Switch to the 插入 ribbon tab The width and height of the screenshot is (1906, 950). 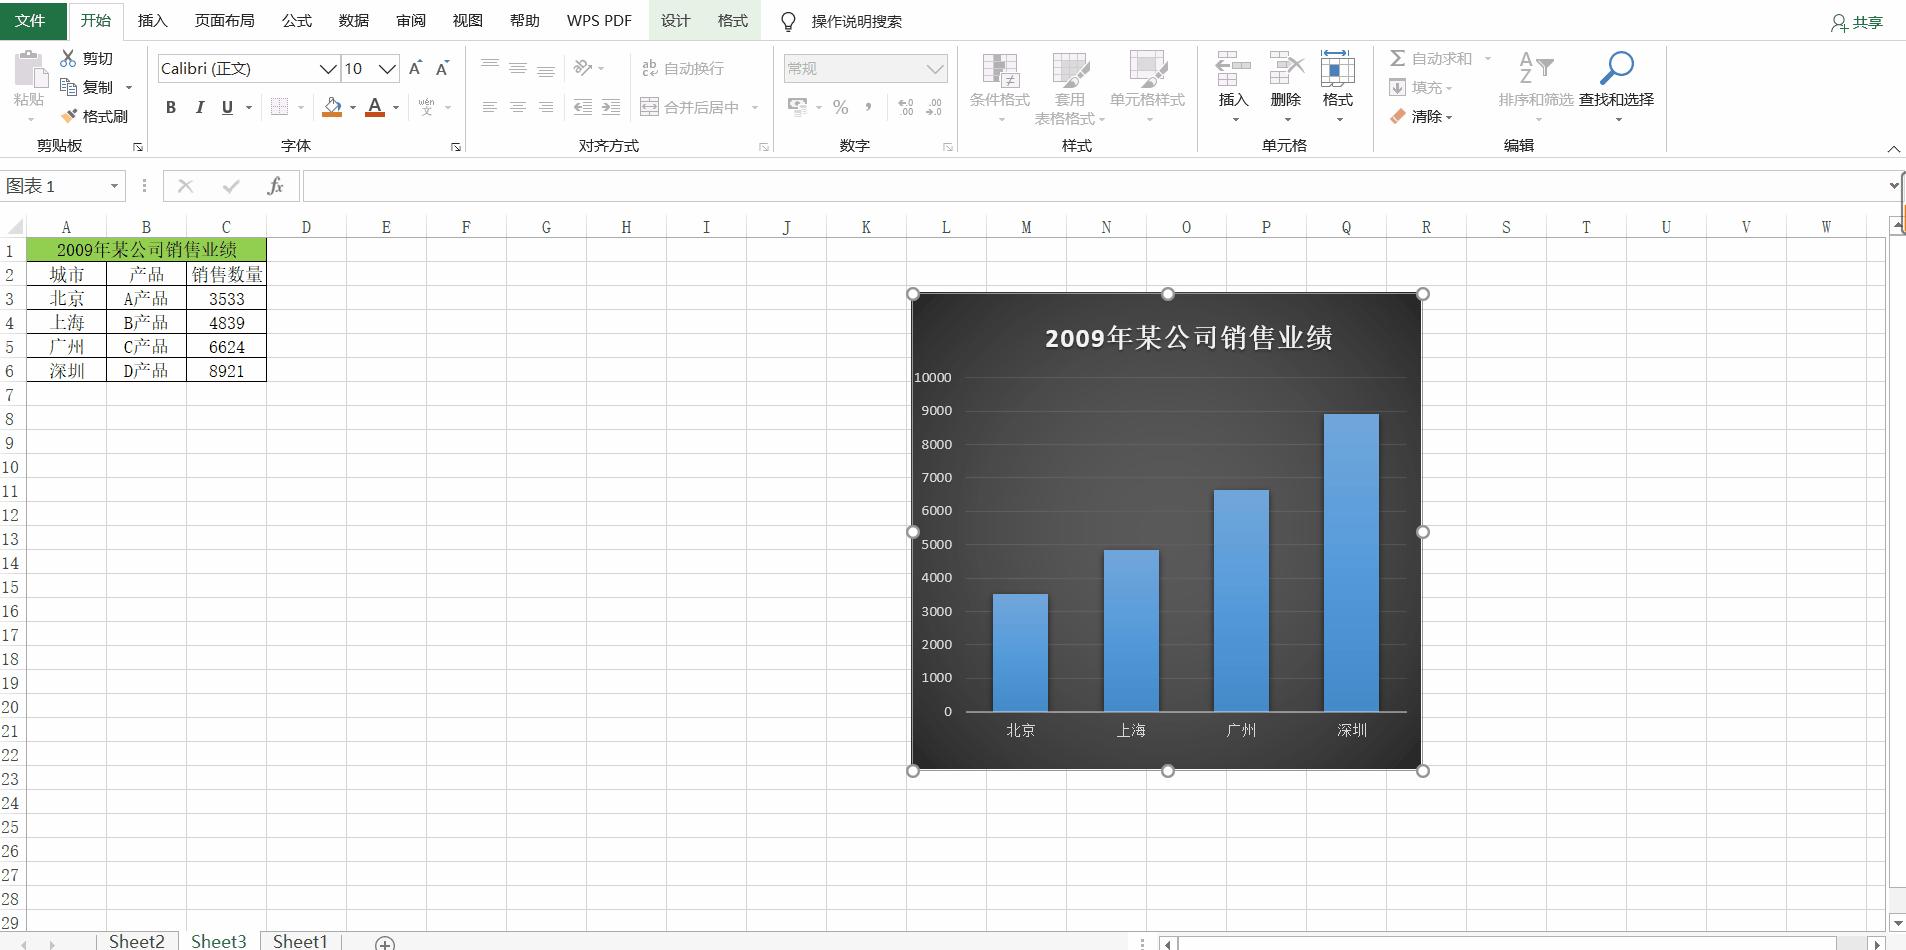[x=152, y=20]
